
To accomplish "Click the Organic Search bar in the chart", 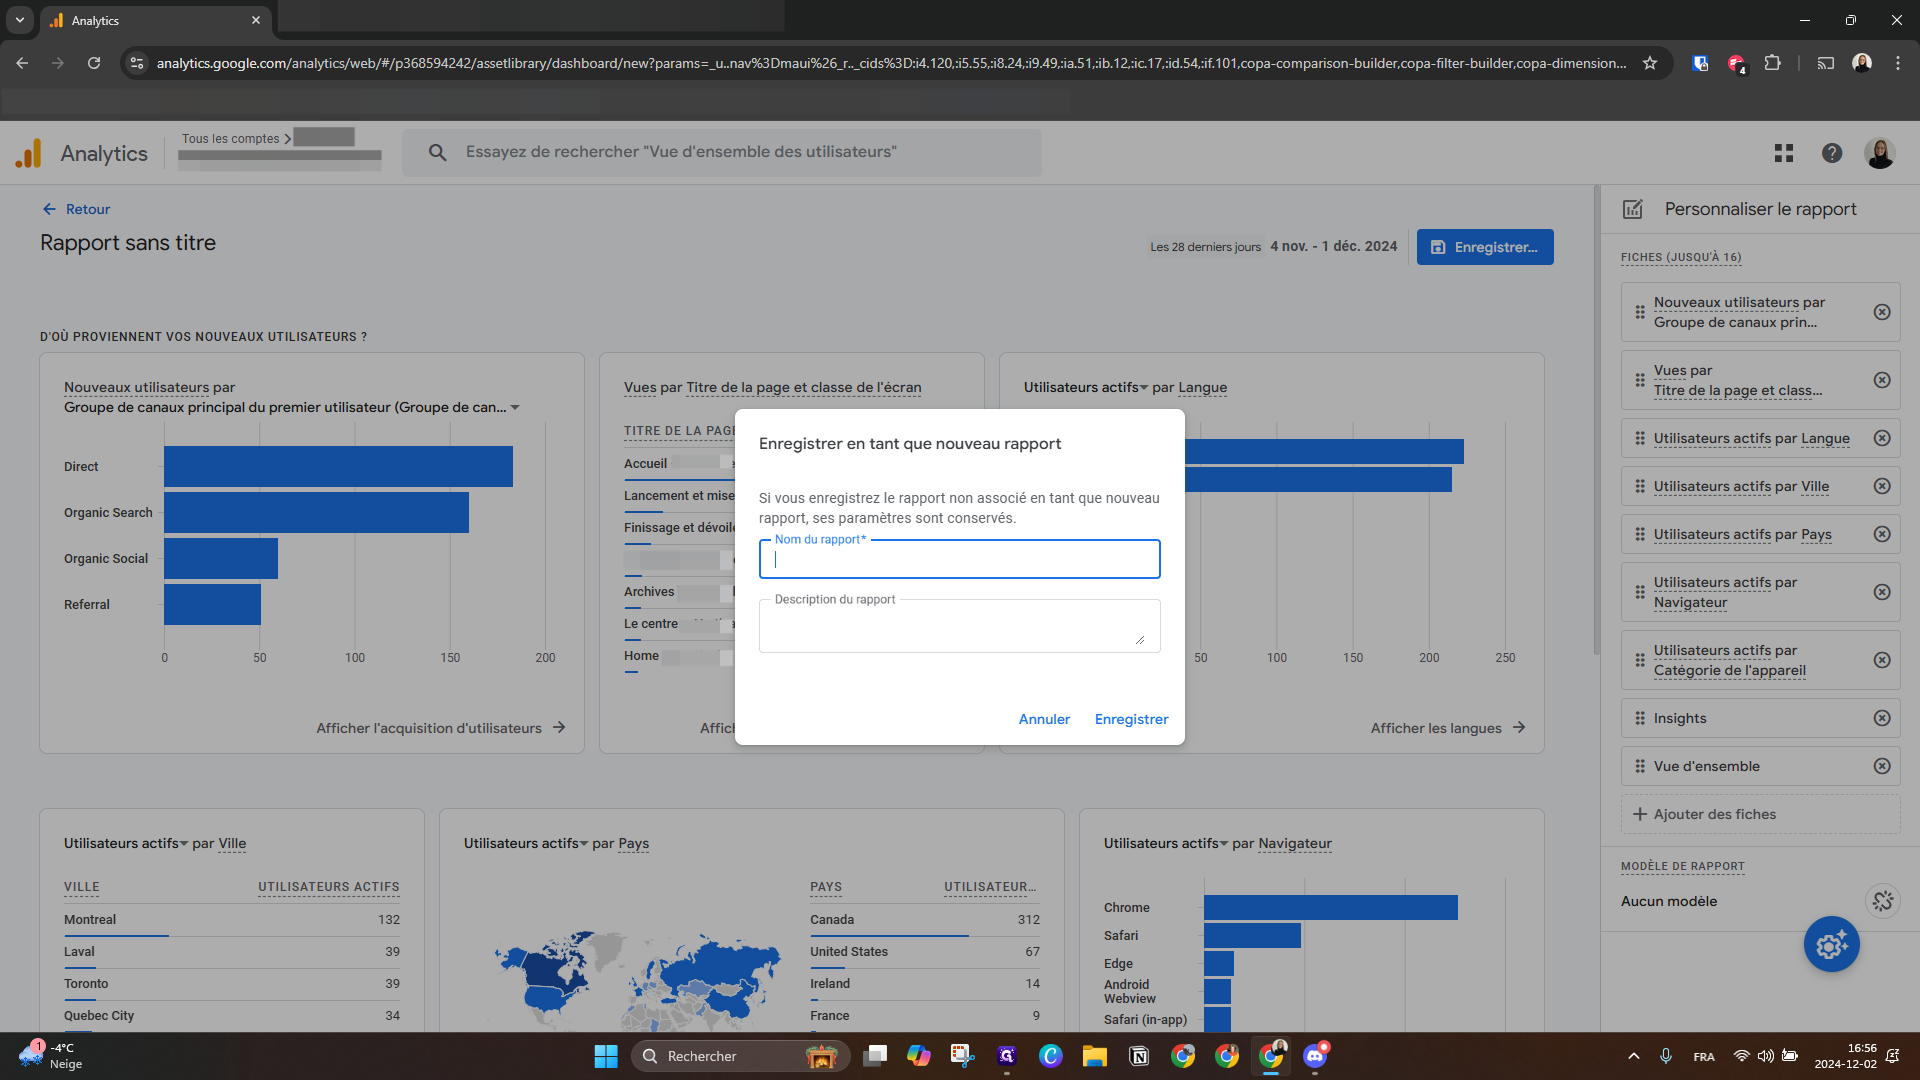I will click(316, 512).
